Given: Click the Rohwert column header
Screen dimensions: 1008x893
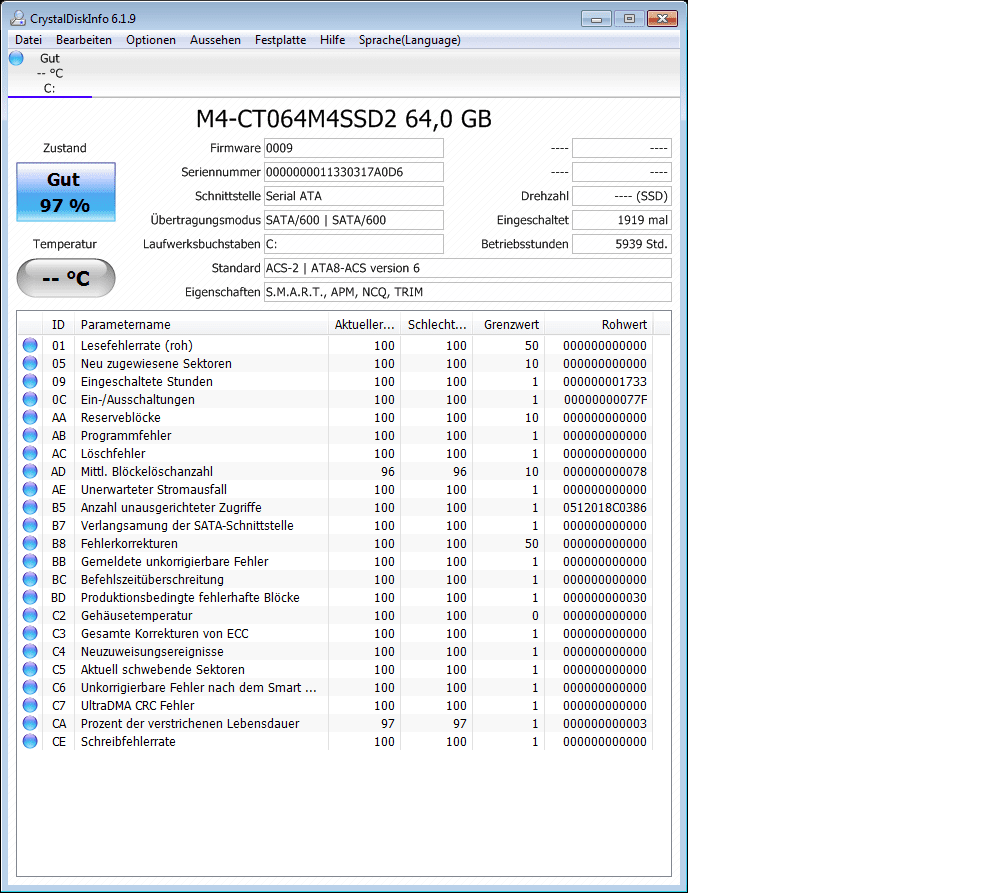Looking at the screenshot, I should pos(598,325).
